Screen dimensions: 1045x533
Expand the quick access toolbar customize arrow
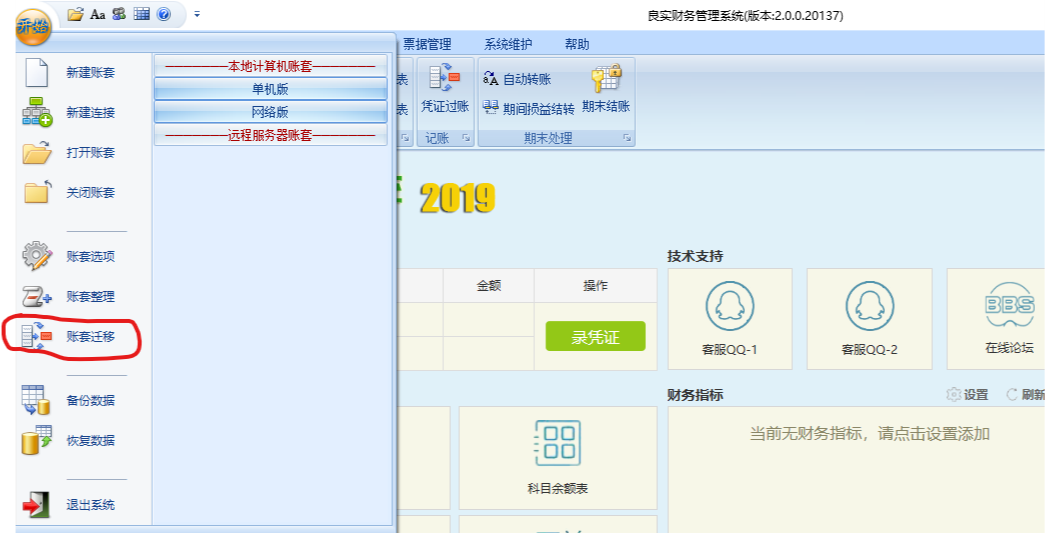[197, 14]
